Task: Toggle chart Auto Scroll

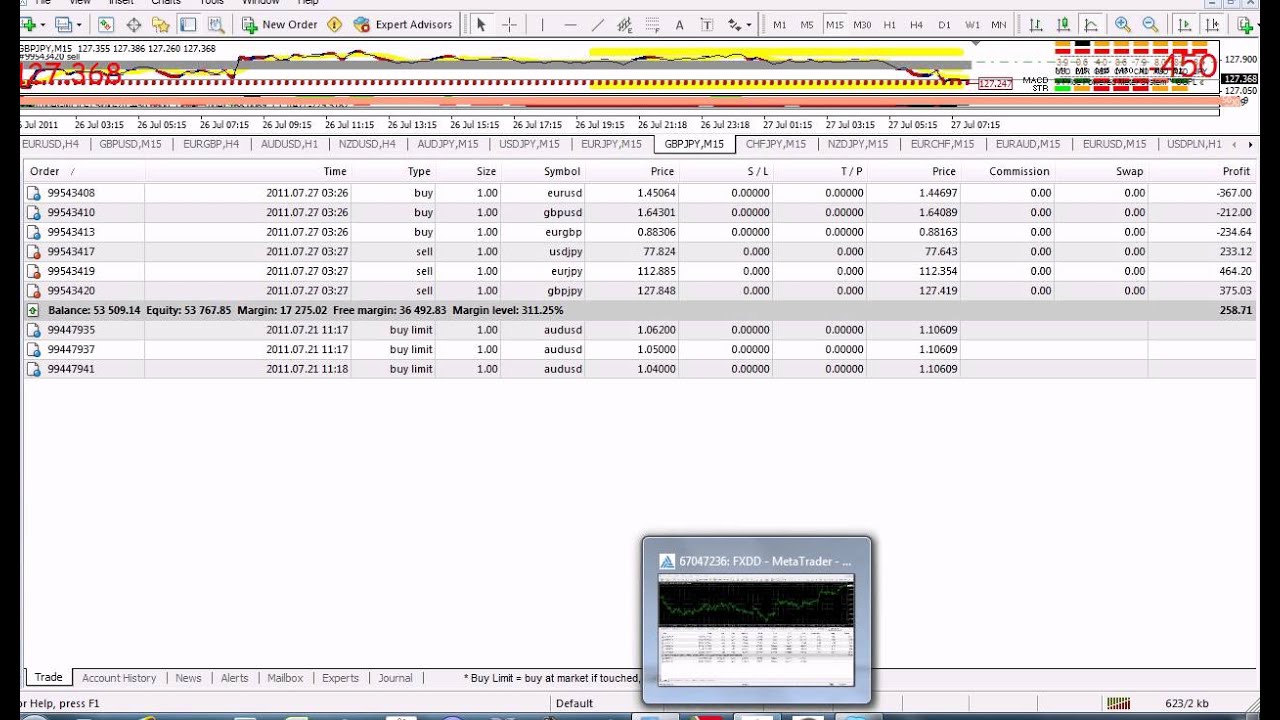Action: click(1185, 24)
